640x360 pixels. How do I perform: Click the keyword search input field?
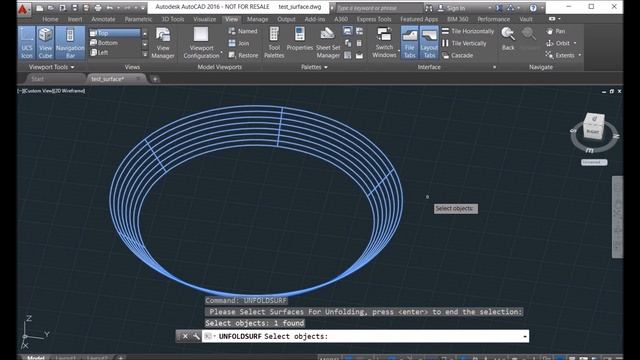(x=379, y=8)
